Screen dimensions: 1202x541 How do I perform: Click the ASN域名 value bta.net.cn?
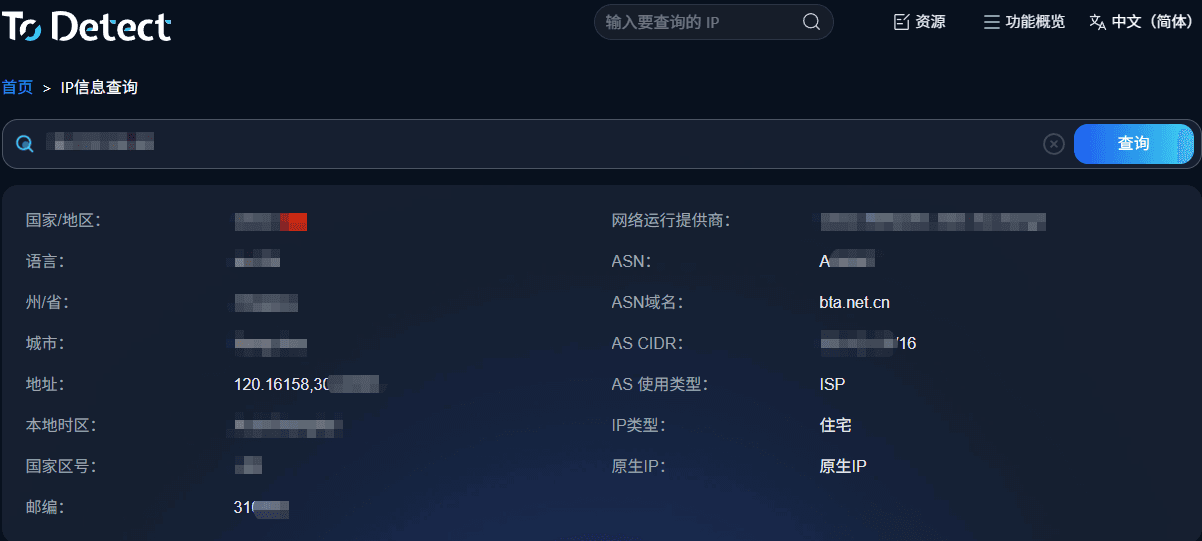854,302
